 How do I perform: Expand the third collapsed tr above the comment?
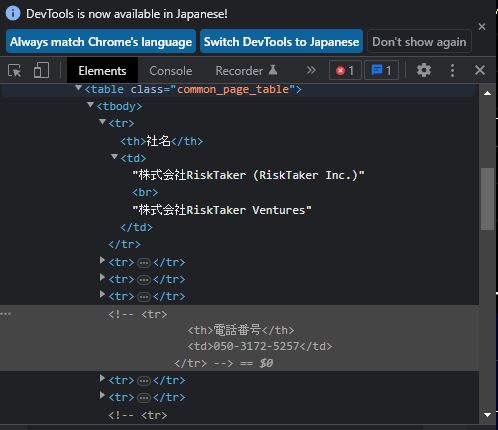click(103, 295)
